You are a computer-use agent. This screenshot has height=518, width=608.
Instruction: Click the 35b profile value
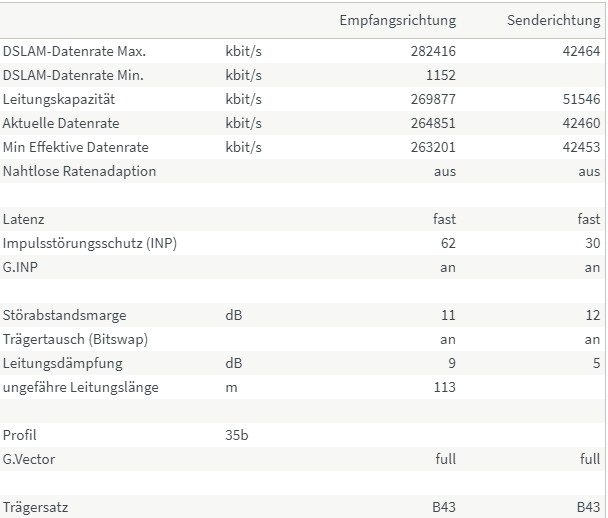pos(237,435)
